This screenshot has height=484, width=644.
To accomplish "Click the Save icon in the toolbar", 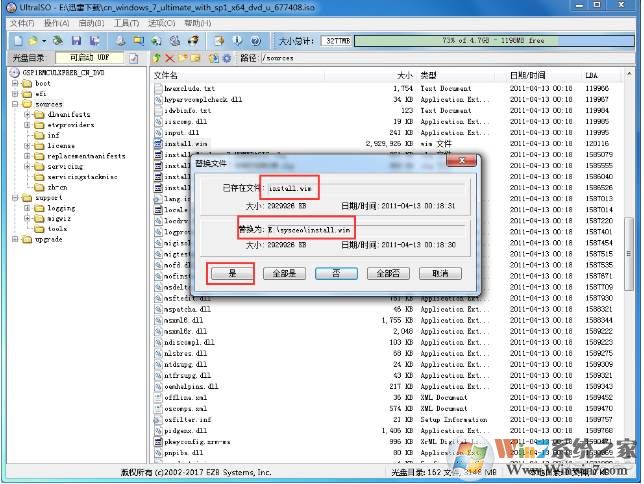I will tap(76, 41).
